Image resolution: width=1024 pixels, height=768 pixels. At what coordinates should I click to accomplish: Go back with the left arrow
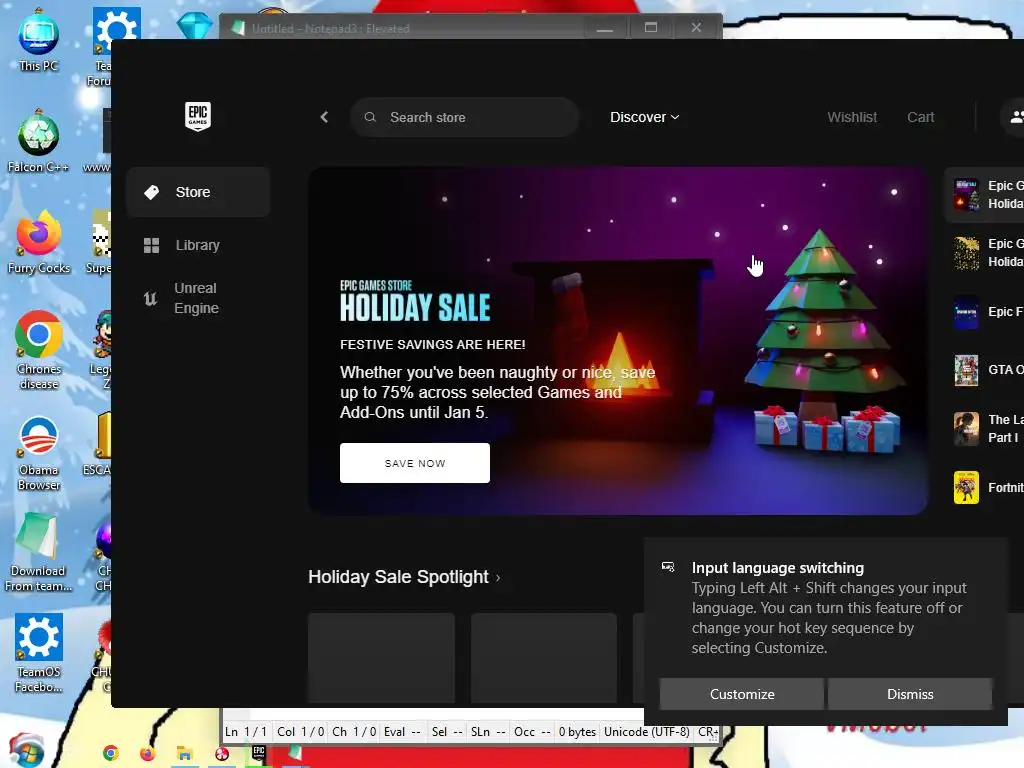point(324,117)
